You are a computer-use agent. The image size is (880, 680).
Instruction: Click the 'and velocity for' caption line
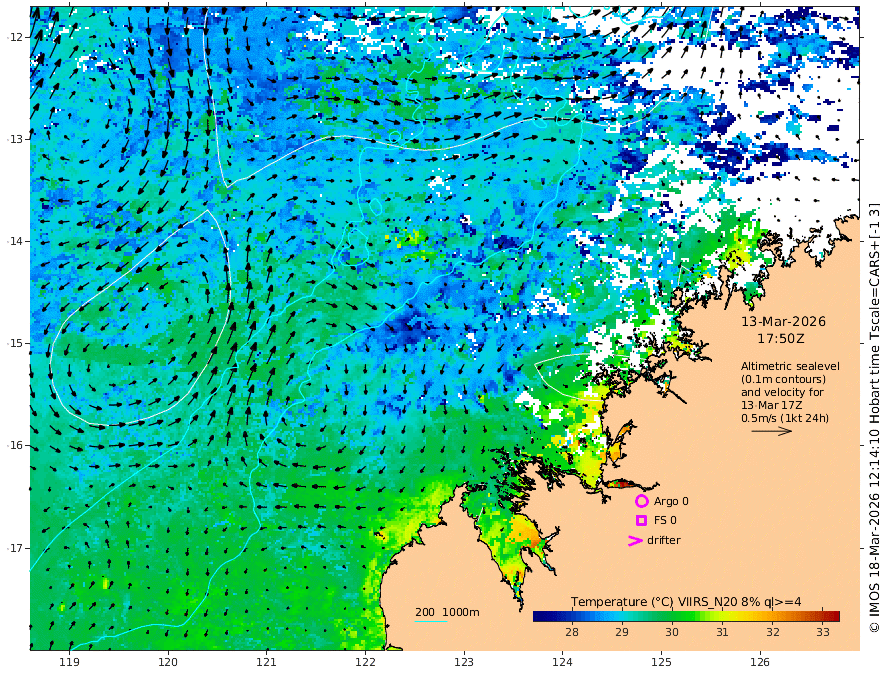click(x=782, y=392)
